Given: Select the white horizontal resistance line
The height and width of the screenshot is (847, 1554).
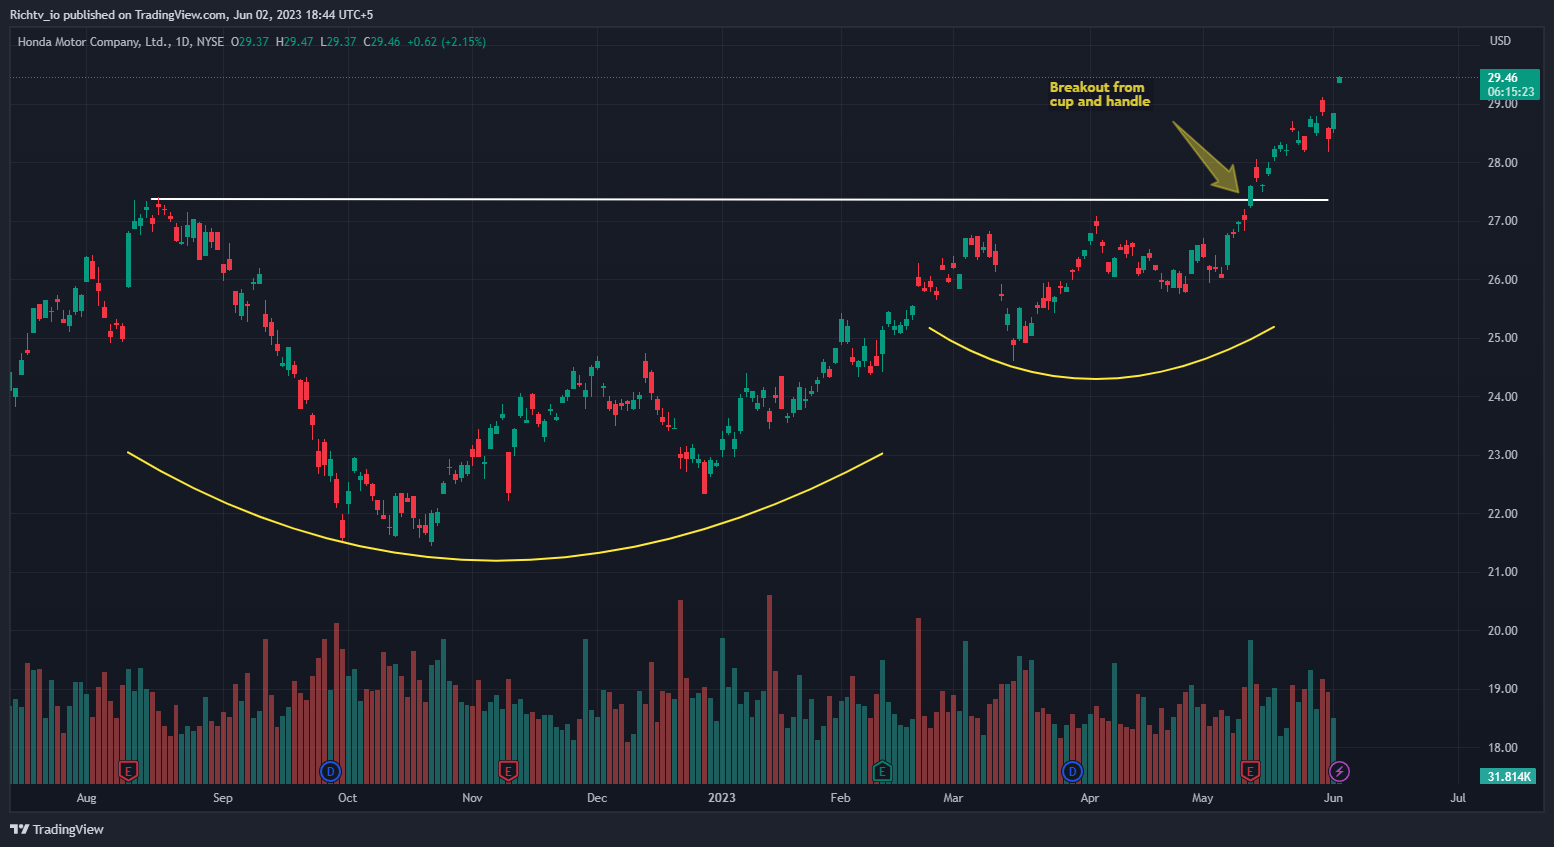Looking at the screenshot, I should click(740, 199).
